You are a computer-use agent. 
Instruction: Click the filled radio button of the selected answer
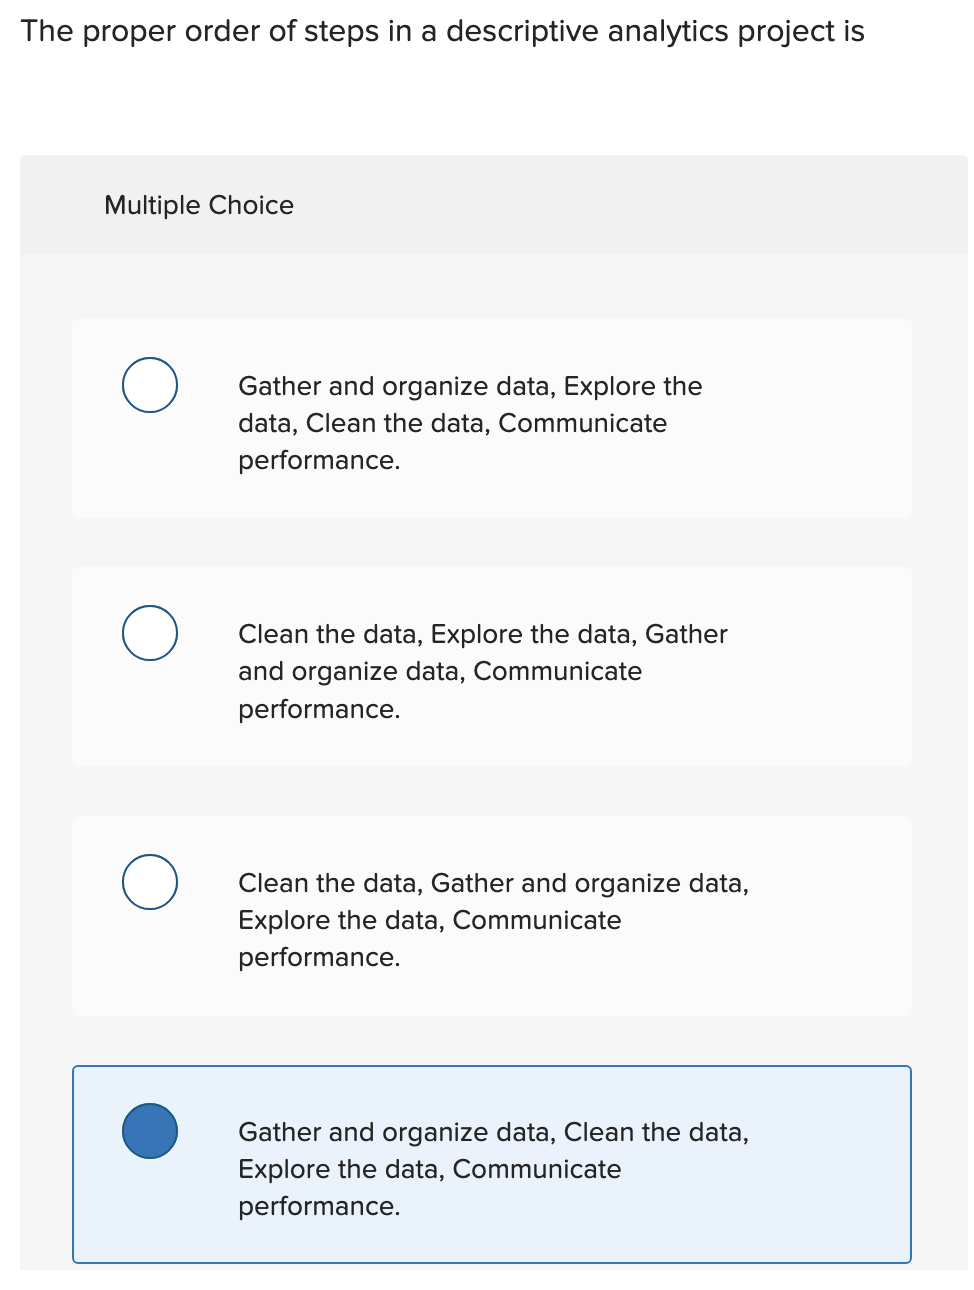point(149,1130)
